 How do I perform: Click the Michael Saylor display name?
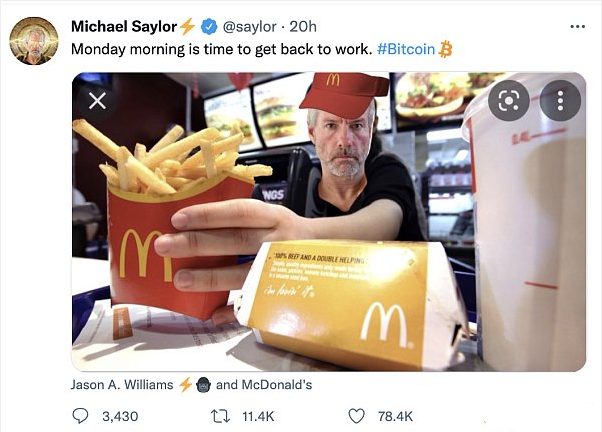(x=124, y=26)
